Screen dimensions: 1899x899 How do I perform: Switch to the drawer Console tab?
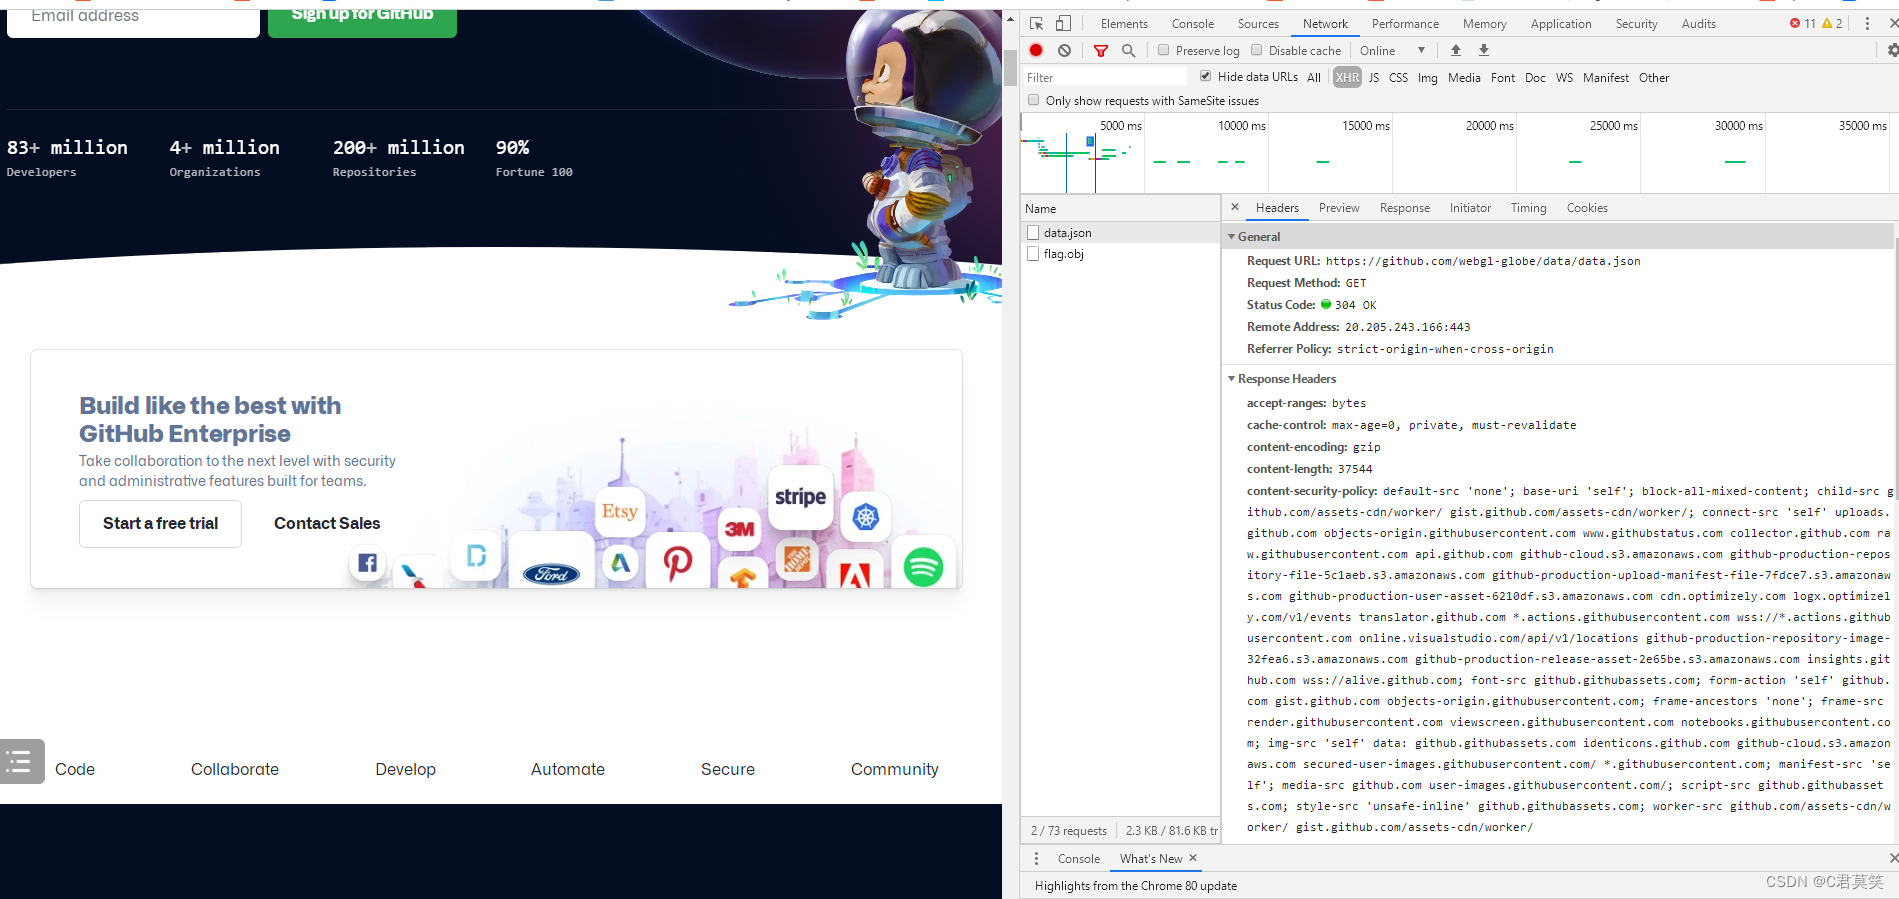point(1078,858)
